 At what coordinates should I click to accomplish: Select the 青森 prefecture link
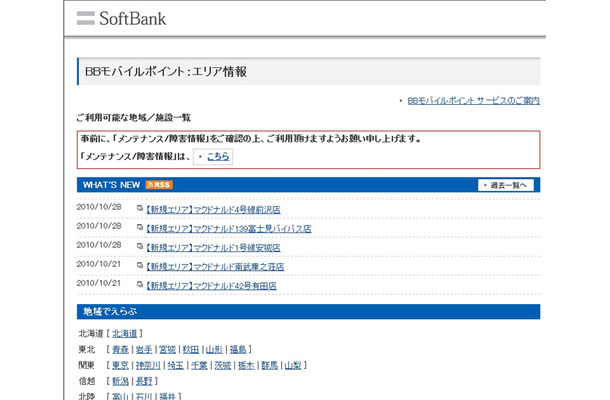[120, 349]
